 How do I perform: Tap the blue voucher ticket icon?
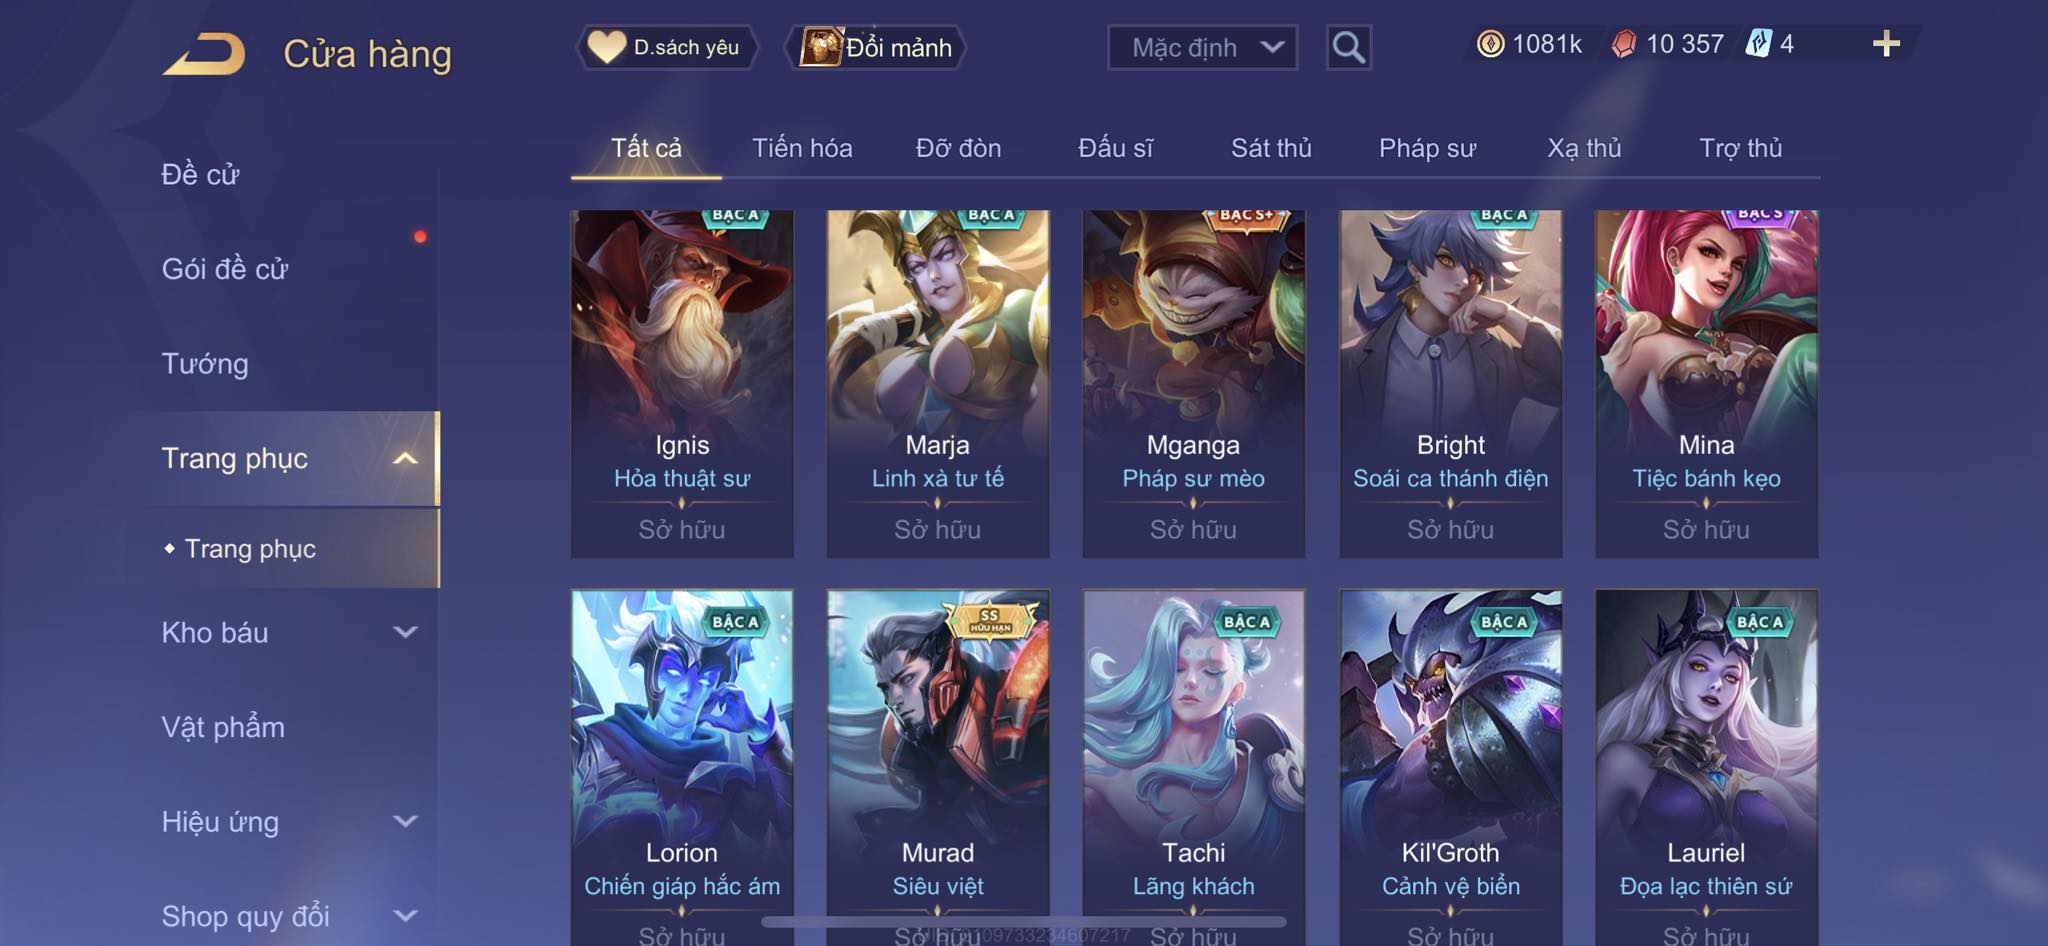(x=1759, y=44)
